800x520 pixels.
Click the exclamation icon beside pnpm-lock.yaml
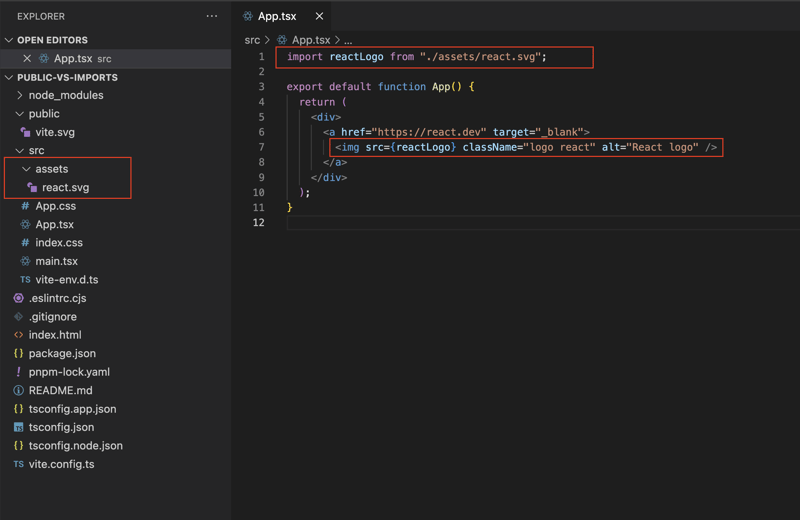(x=18, y=372)
